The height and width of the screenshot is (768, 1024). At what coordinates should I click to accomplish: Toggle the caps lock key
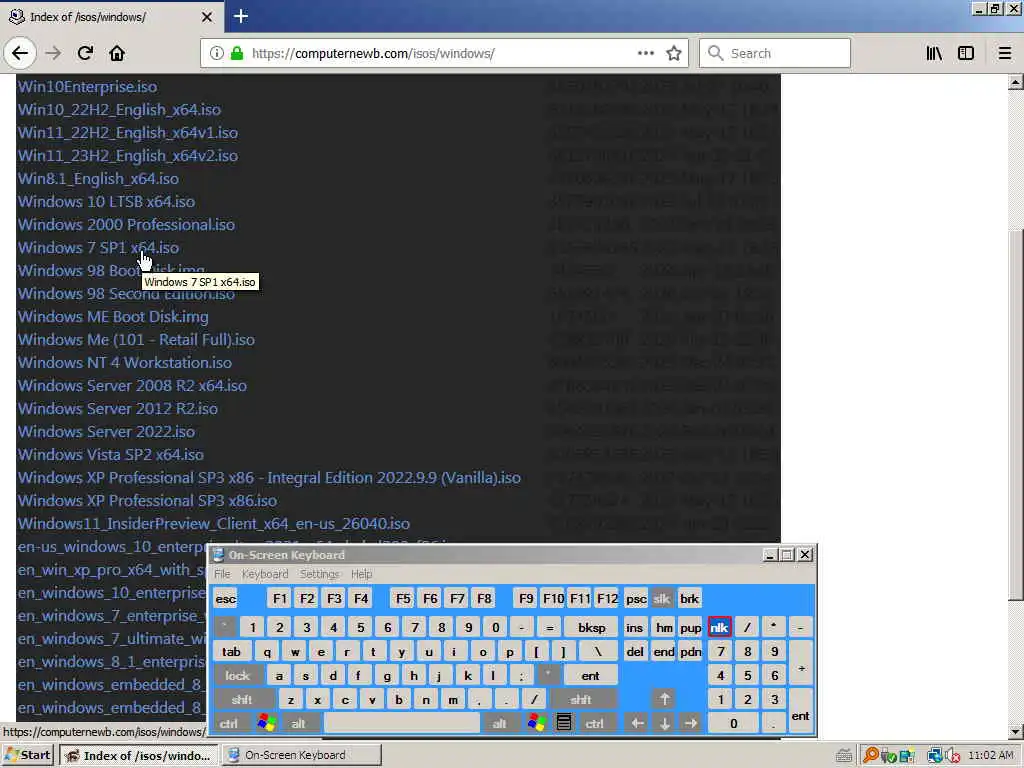click(x=238, y=675)
